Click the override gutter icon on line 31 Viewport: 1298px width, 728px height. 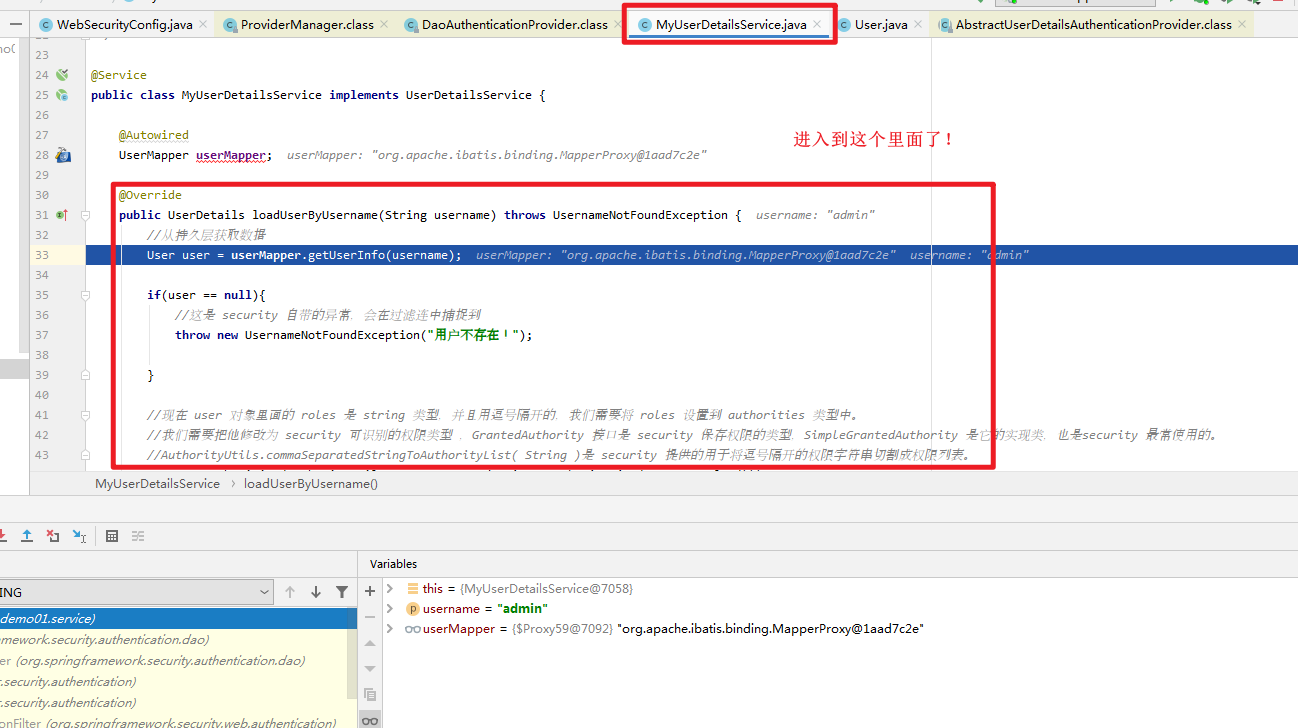(62, 214)
